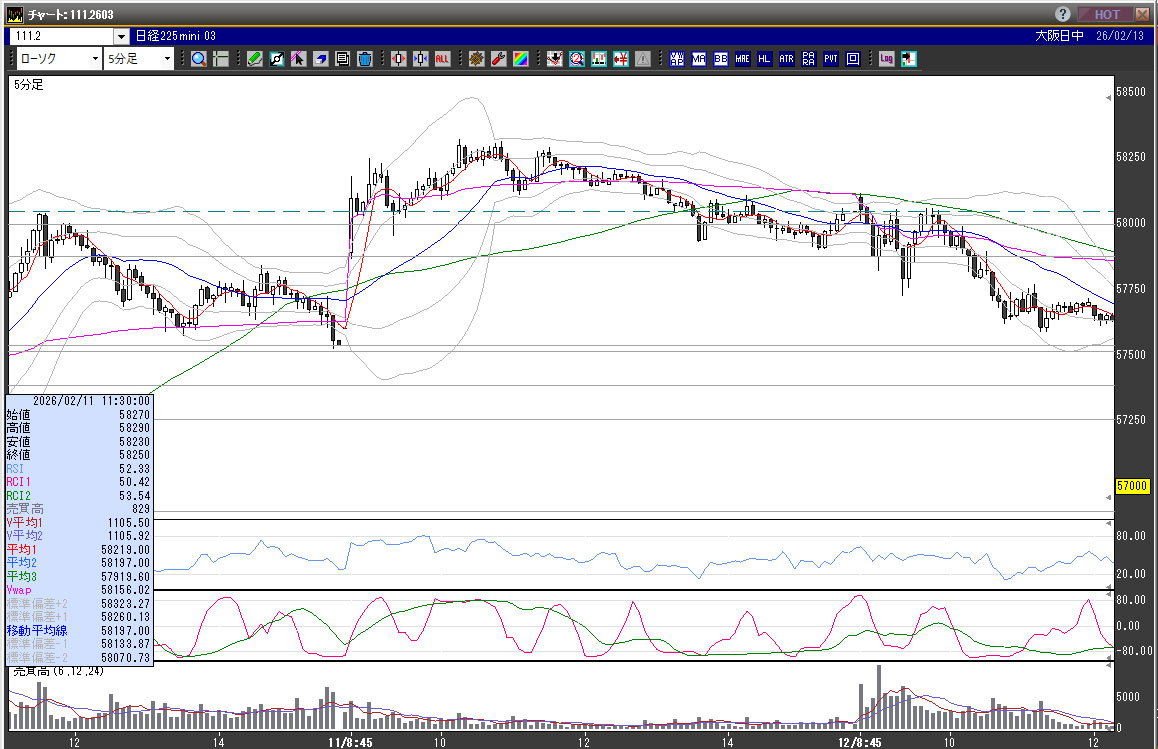Toggle the PVT indicator button
1158x749 pixels.
point(830,59)
